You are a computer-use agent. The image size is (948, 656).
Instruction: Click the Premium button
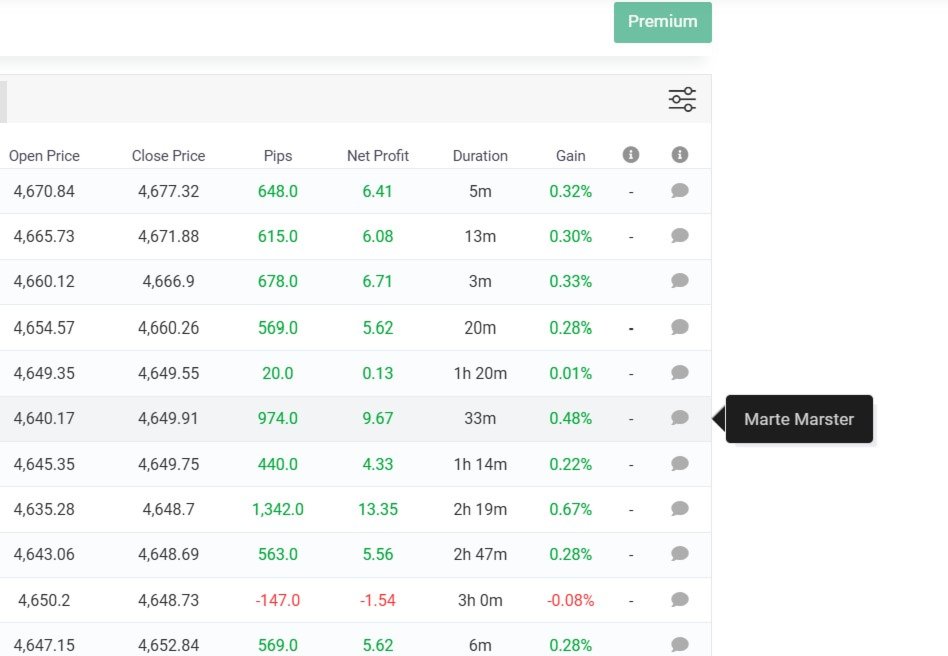663,22
